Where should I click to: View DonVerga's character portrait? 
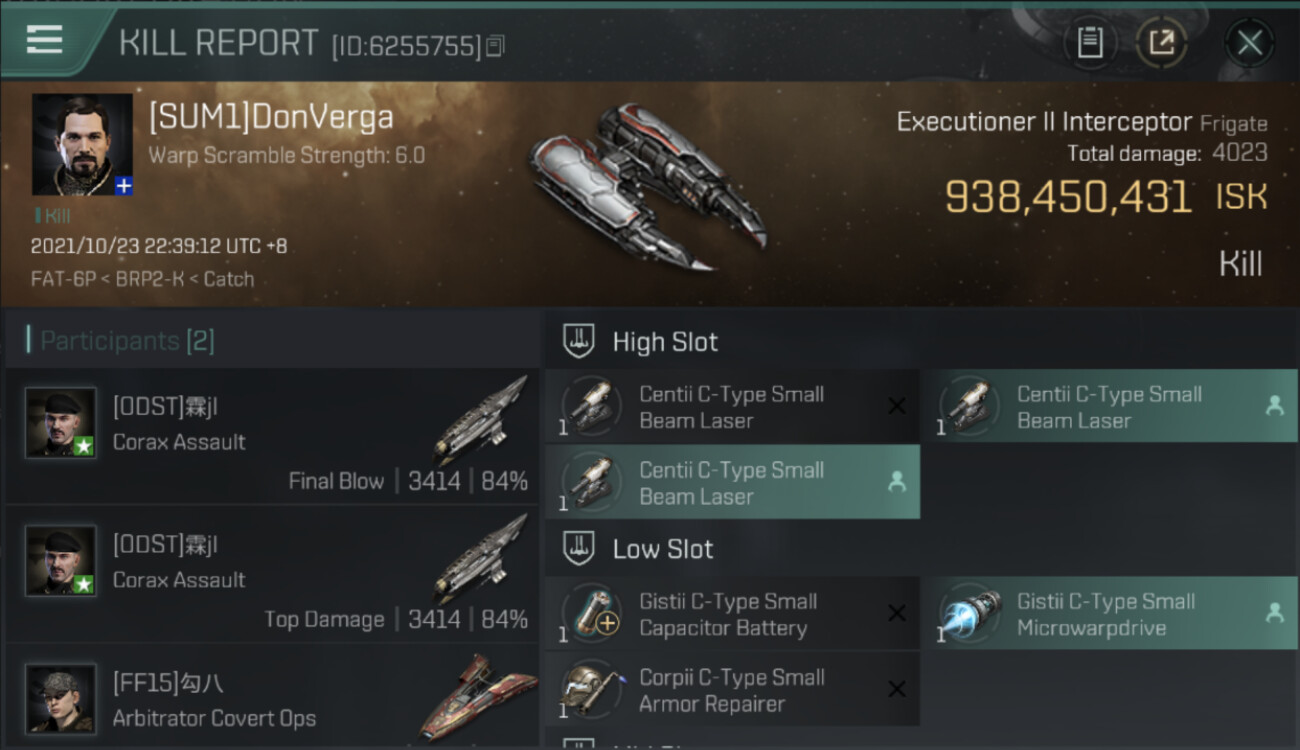(82, 145)
